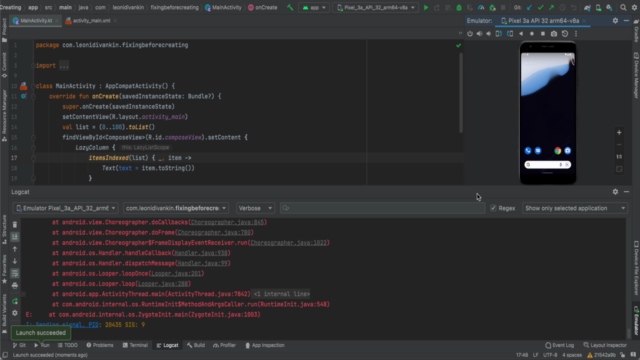Click the editor vertical scrollbar
The height and width of the screenshot is (360, 640).
coord(461,93)
